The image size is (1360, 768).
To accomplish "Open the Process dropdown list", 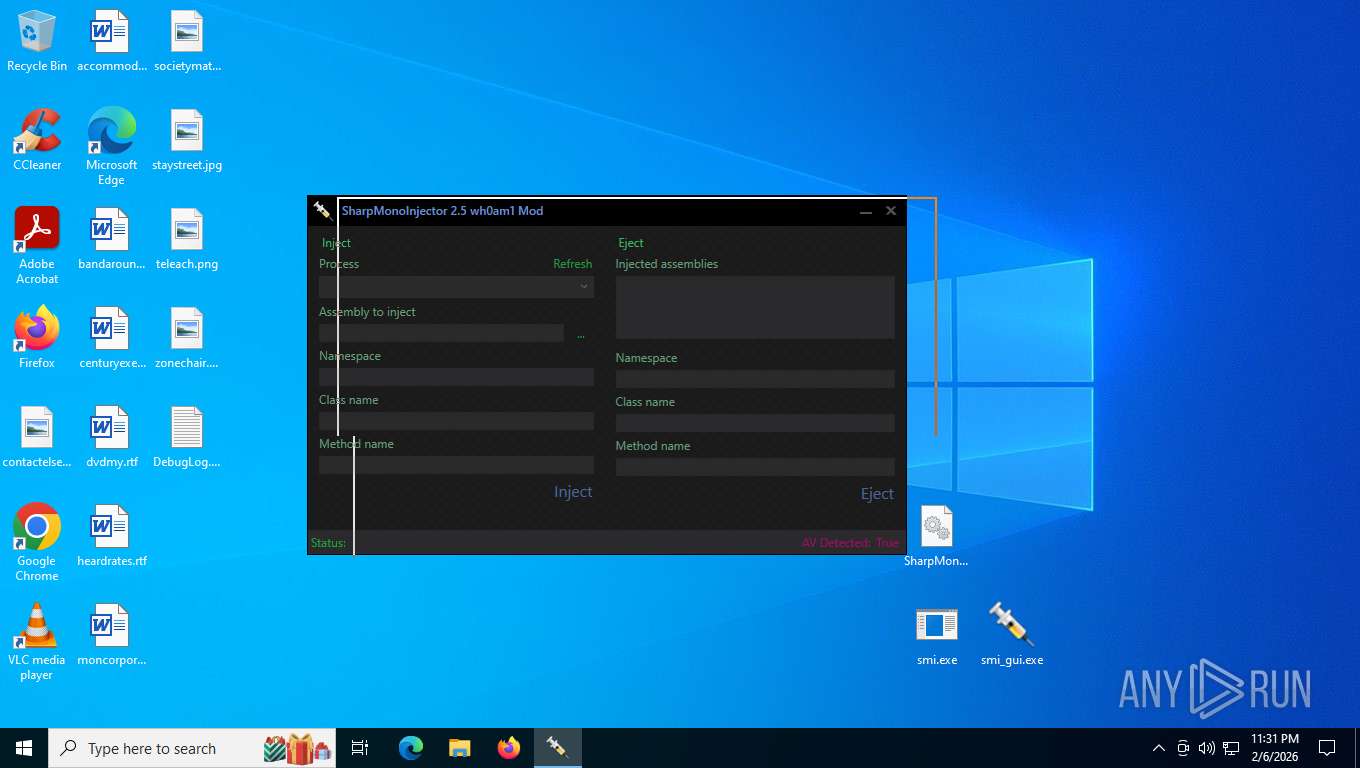I will [456, 286].
